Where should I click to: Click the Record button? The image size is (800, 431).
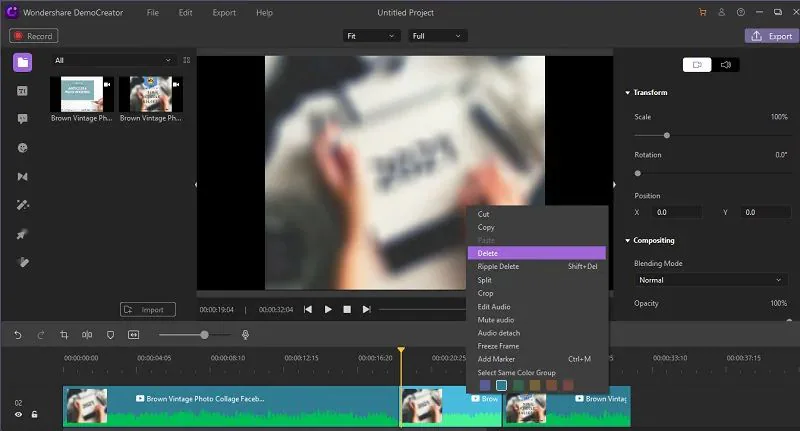tap(34, 36)
